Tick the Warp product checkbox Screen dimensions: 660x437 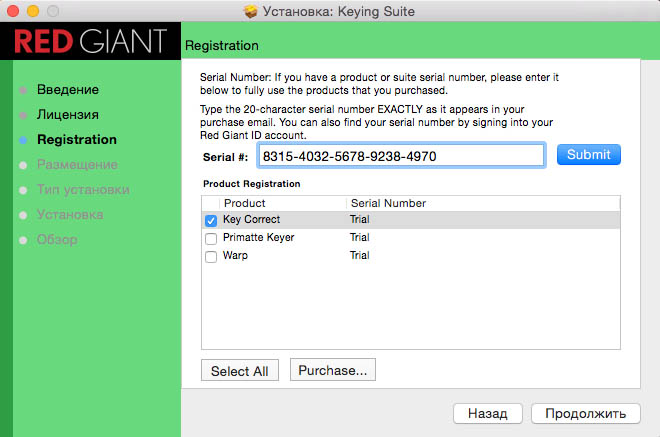point(211,257)
